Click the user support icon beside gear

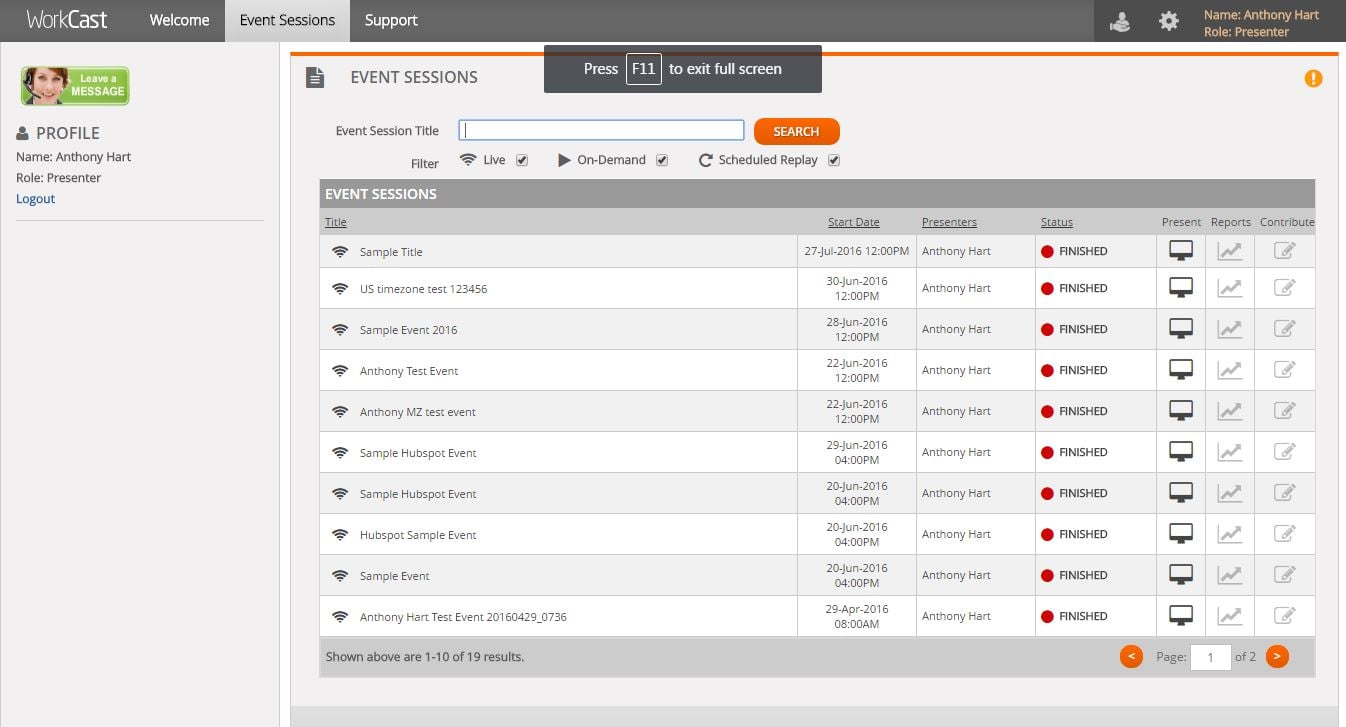[x=1120, y=21]
